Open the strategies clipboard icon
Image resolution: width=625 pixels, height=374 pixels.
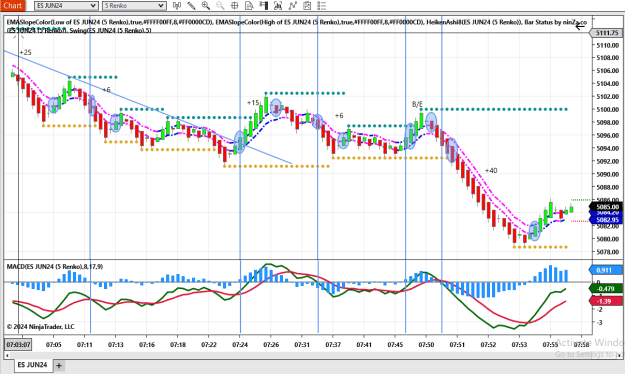(x=307, y=6)
